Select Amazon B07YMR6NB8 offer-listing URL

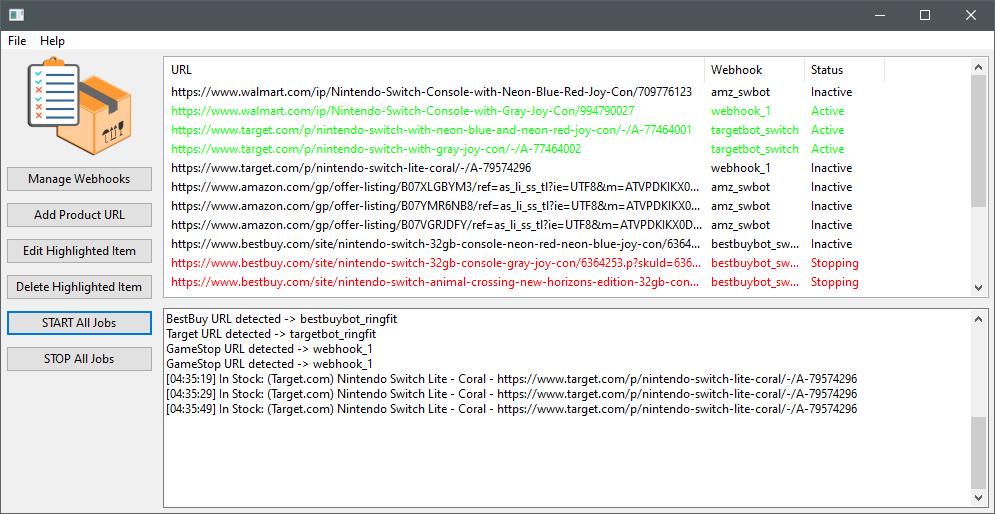(x=434, y=206)
